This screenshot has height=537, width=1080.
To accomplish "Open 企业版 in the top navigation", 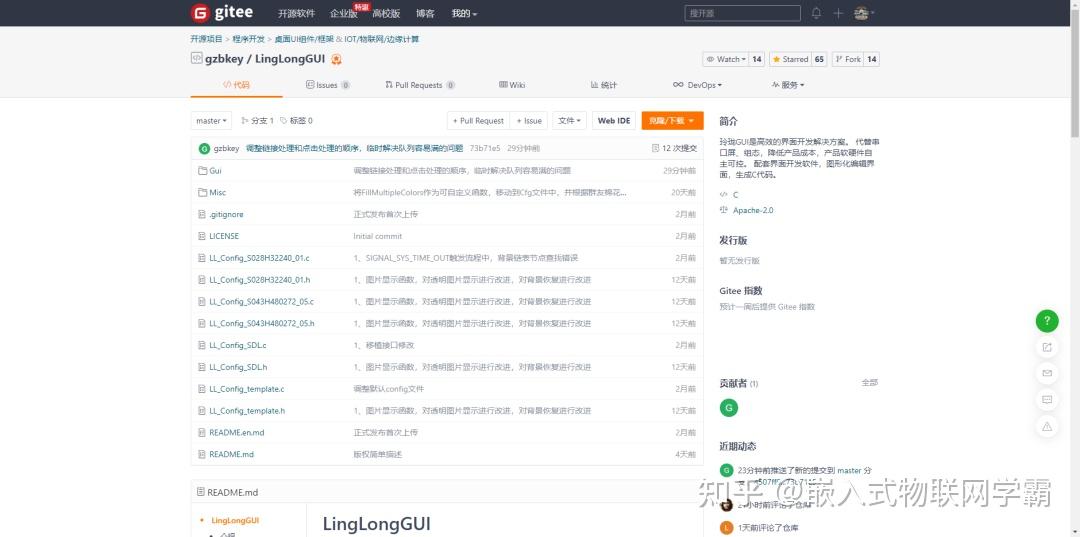I will [344, 13].
